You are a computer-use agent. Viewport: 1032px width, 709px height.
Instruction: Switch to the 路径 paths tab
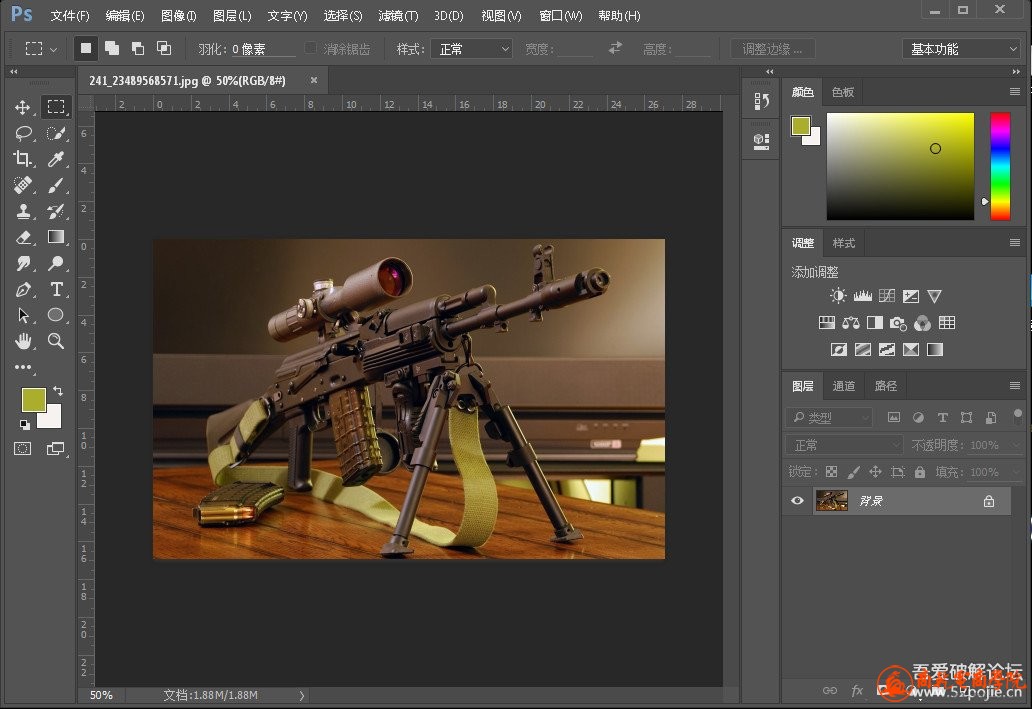[885, 386]
